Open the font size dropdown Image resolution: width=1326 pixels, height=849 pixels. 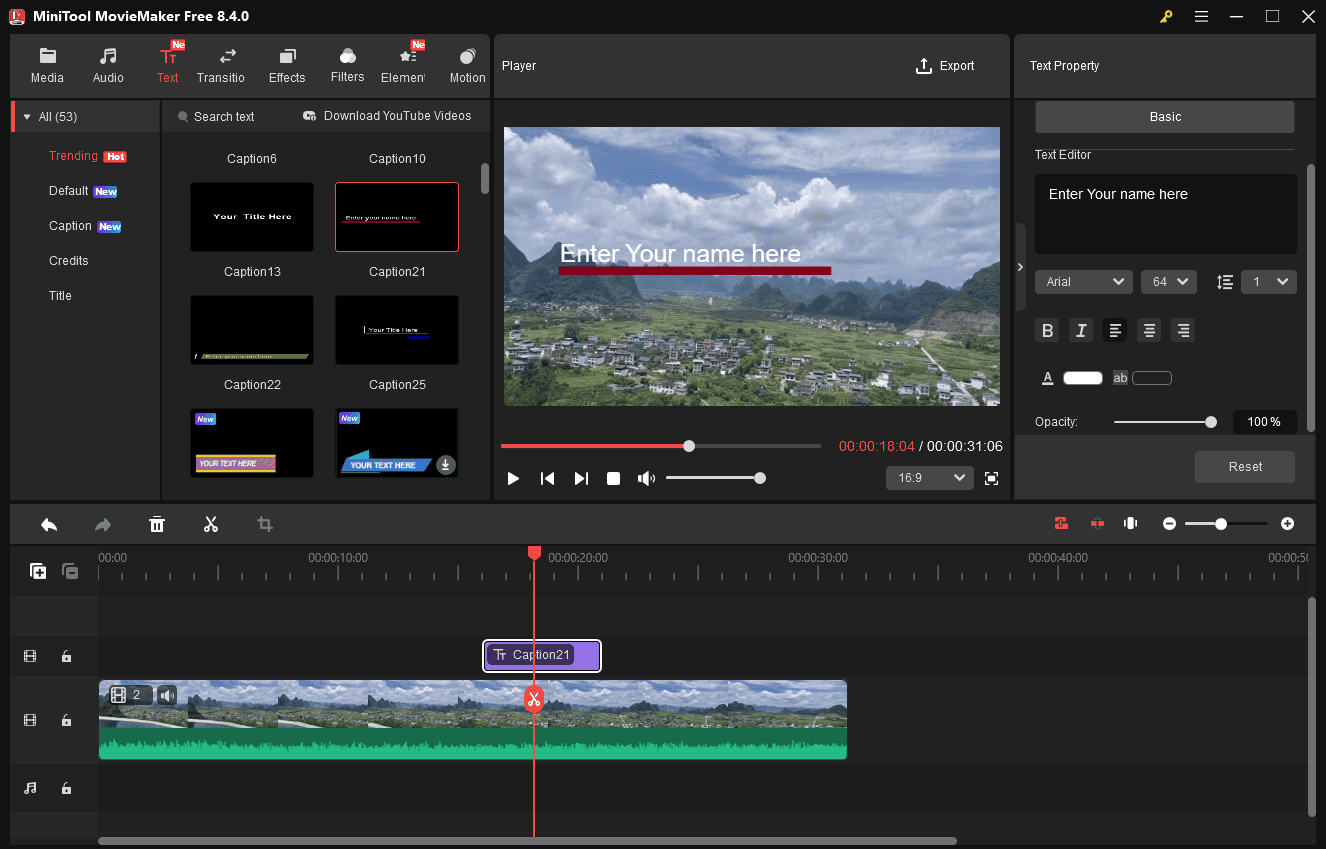[1168, 281]
